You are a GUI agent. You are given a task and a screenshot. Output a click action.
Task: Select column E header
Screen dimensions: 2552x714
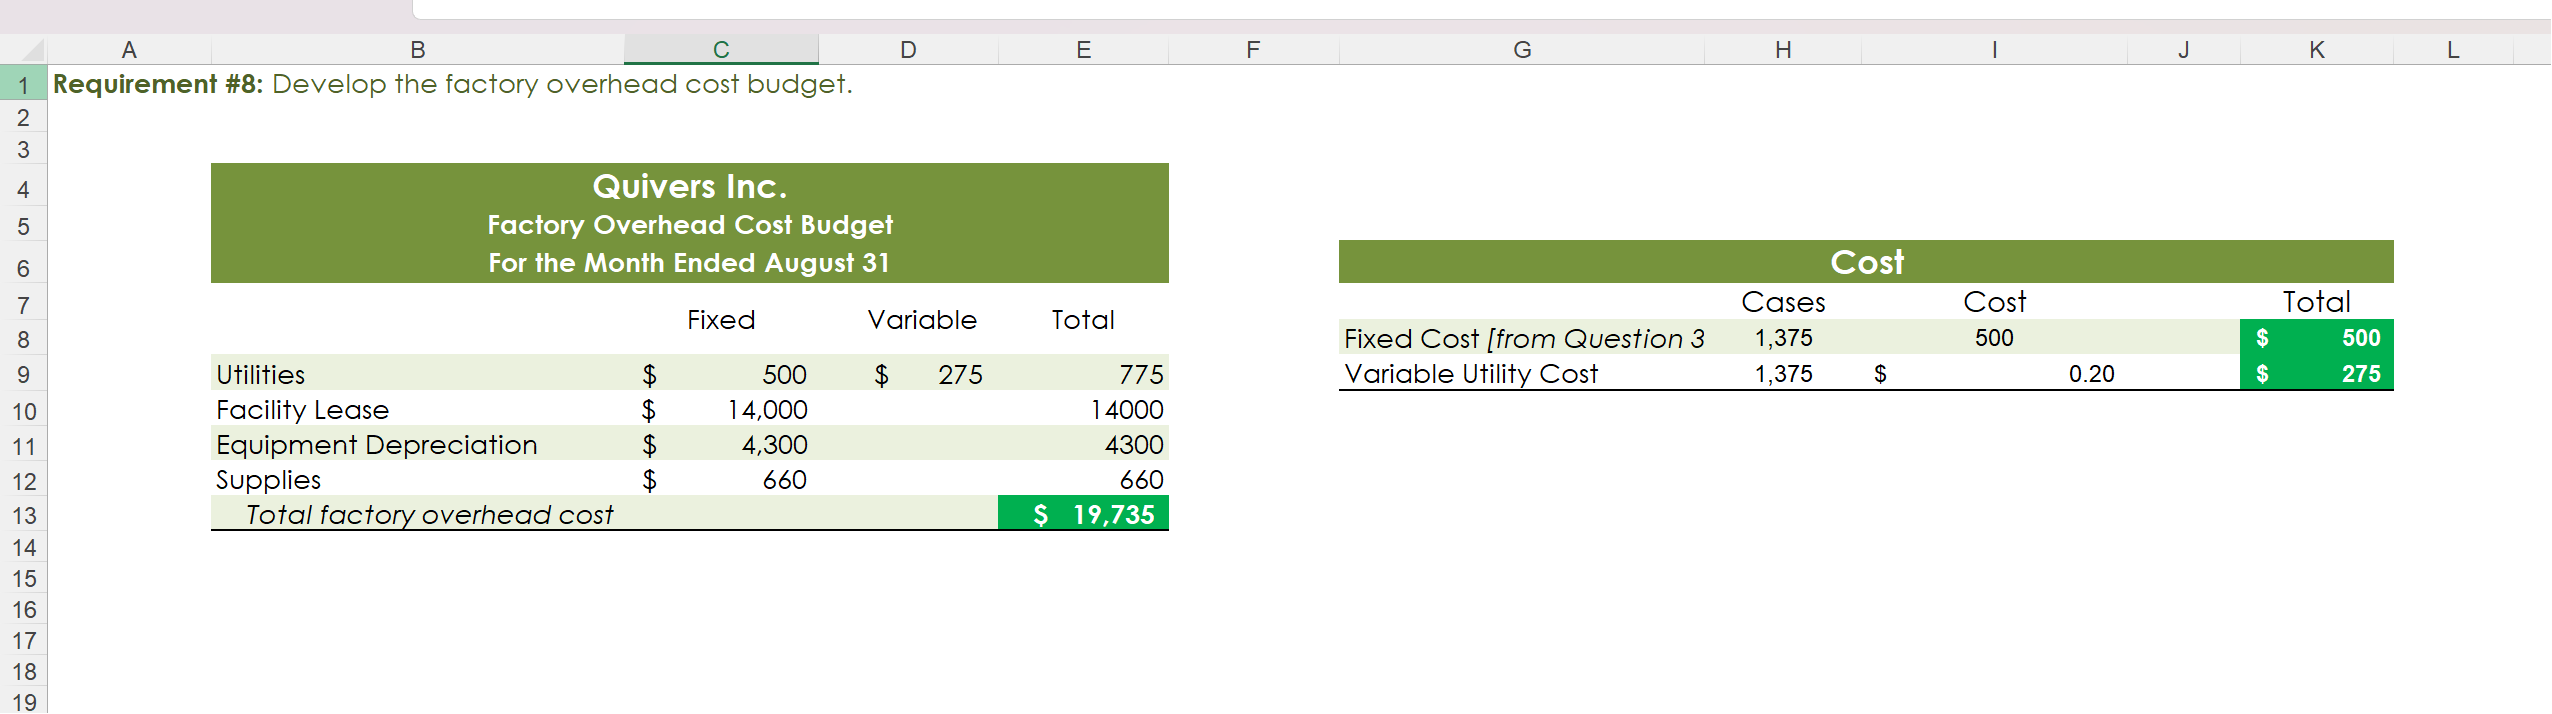(1083, 50)
